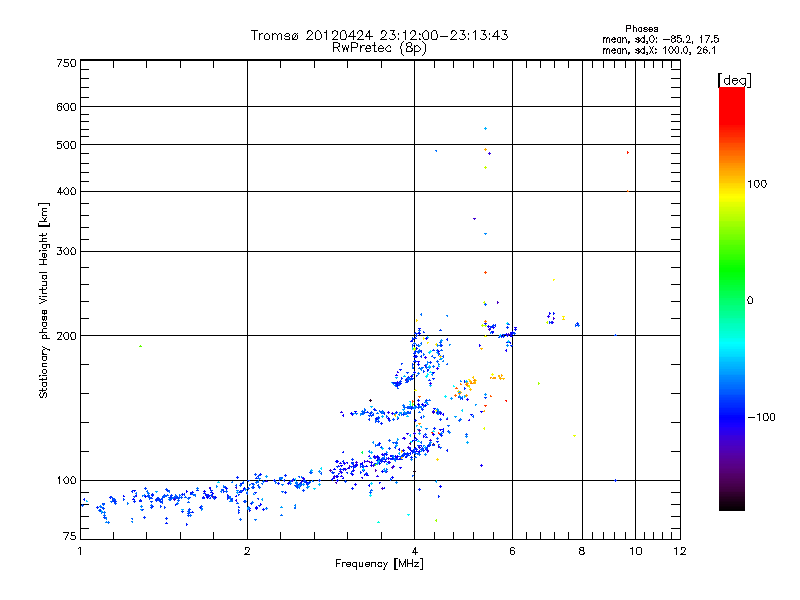Click the x-axis tick label '8'
The width and height of the screenshot is (800, 600).
click(582, 551)
